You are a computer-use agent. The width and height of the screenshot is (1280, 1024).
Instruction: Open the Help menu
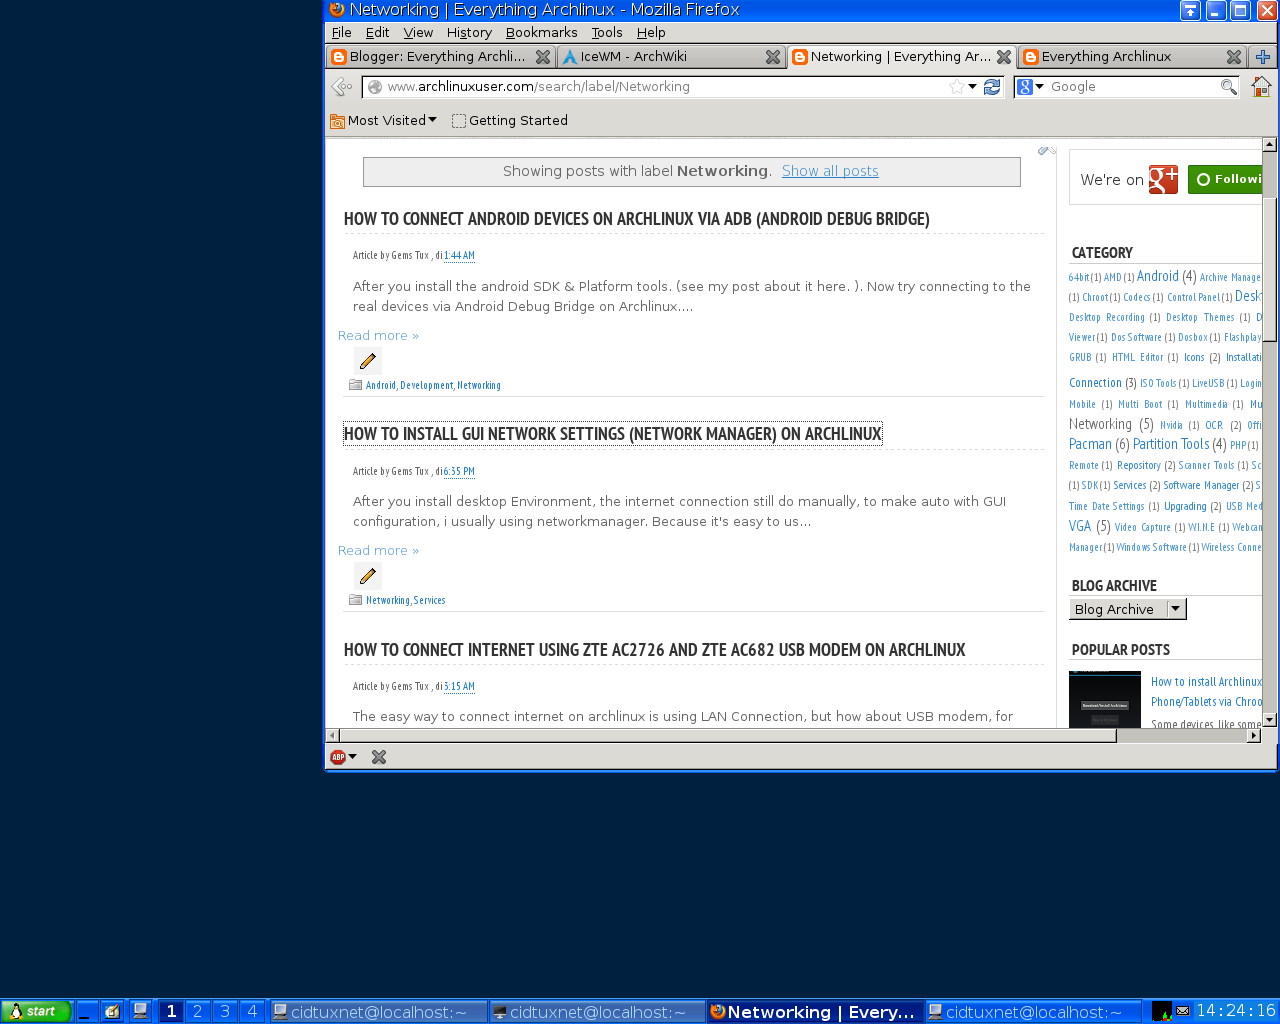[x=651, y=32]
